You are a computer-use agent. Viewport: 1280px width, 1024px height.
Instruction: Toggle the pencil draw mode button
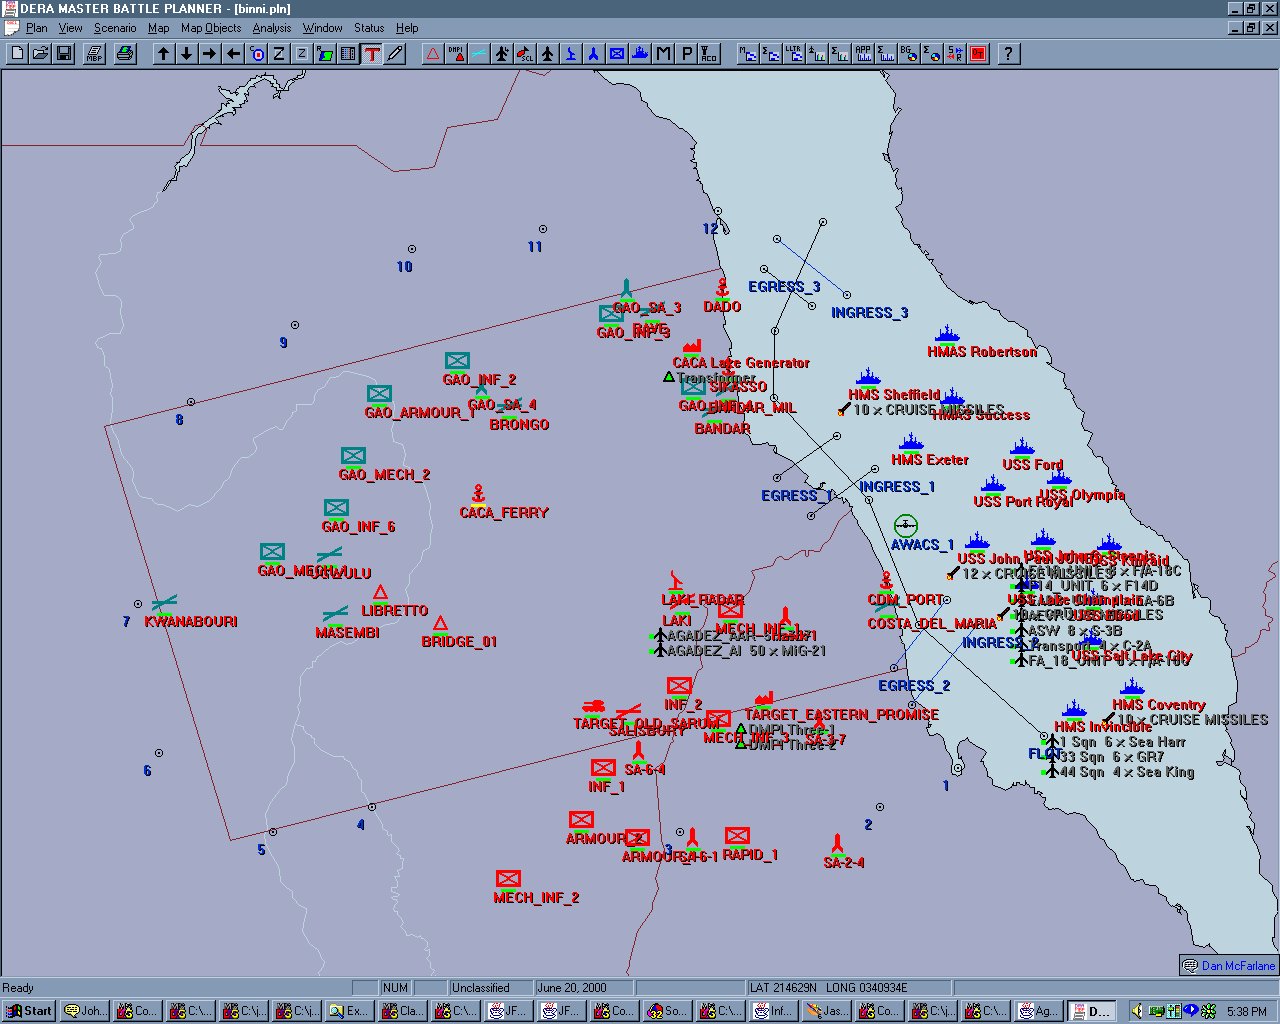pyautogui.click(x=395, y=54)
